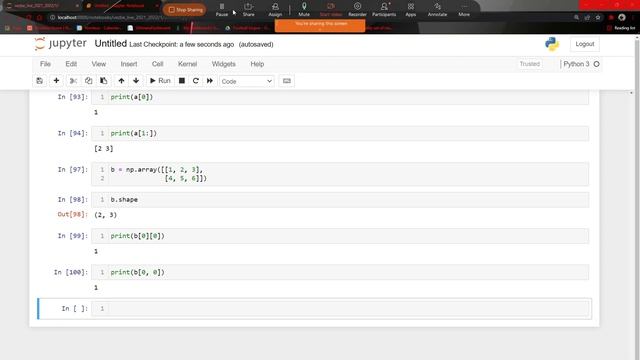This screenshot has width=640, height=360.
Task: Click the Last Checkpoint status text
Action: click(182, 44)
